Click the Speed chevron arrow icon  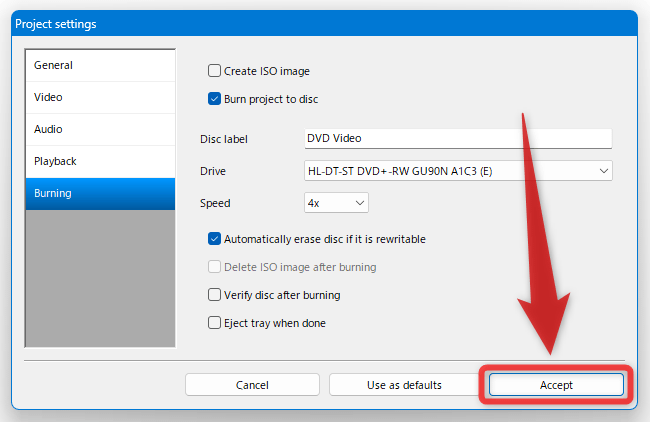click(x=359, y=203)
